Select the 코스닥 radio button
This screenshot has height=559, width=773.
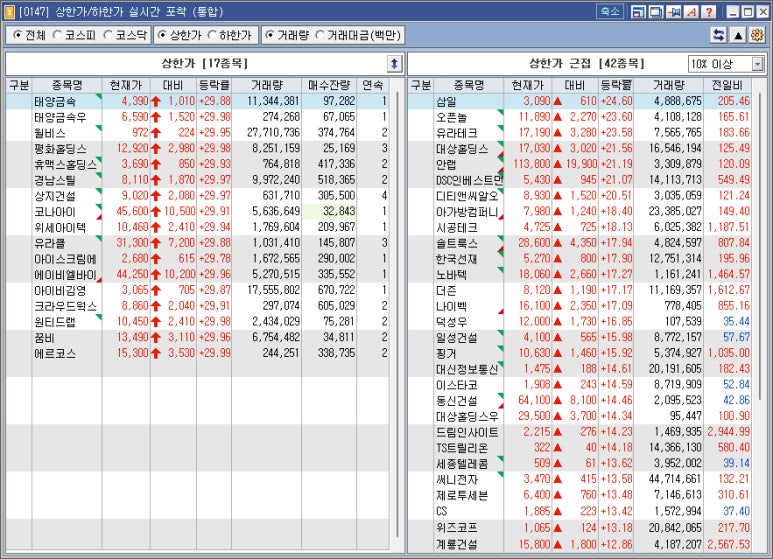107,35
